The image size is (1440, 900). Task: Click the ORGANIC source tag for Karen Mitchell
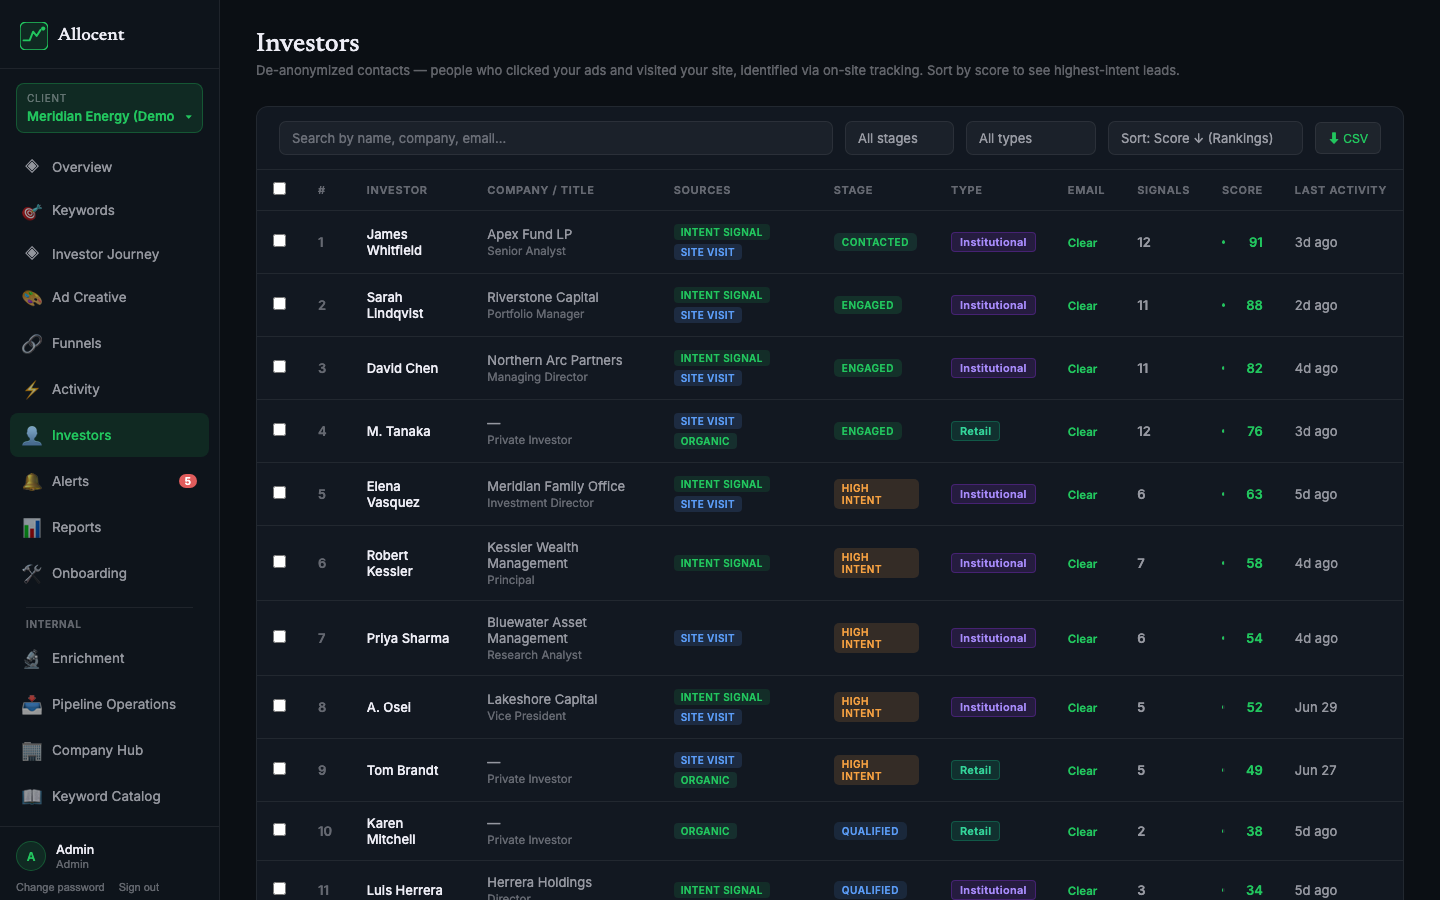[705, 831]
